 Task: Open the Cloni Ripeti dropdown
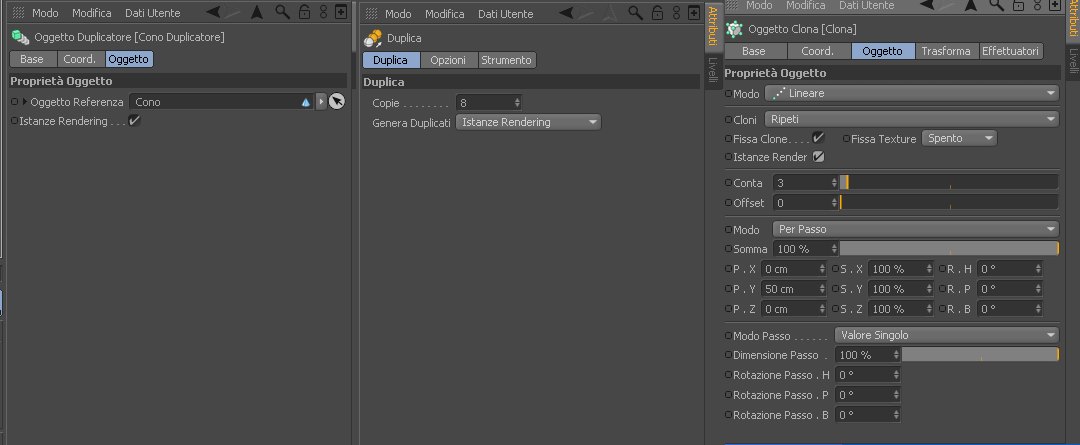pyautogui.click(x=911, y=119)
